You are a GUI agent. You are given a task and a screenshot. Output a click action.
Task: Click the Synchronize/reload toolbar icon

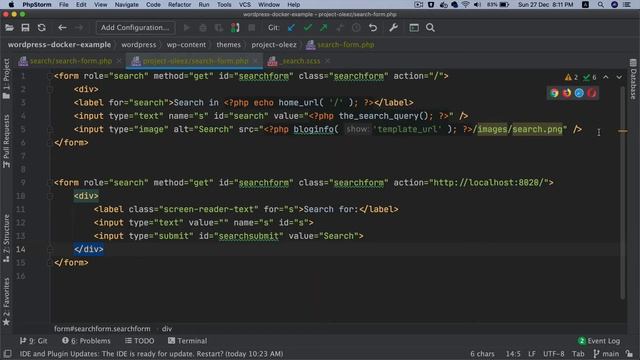click(42, 28)
